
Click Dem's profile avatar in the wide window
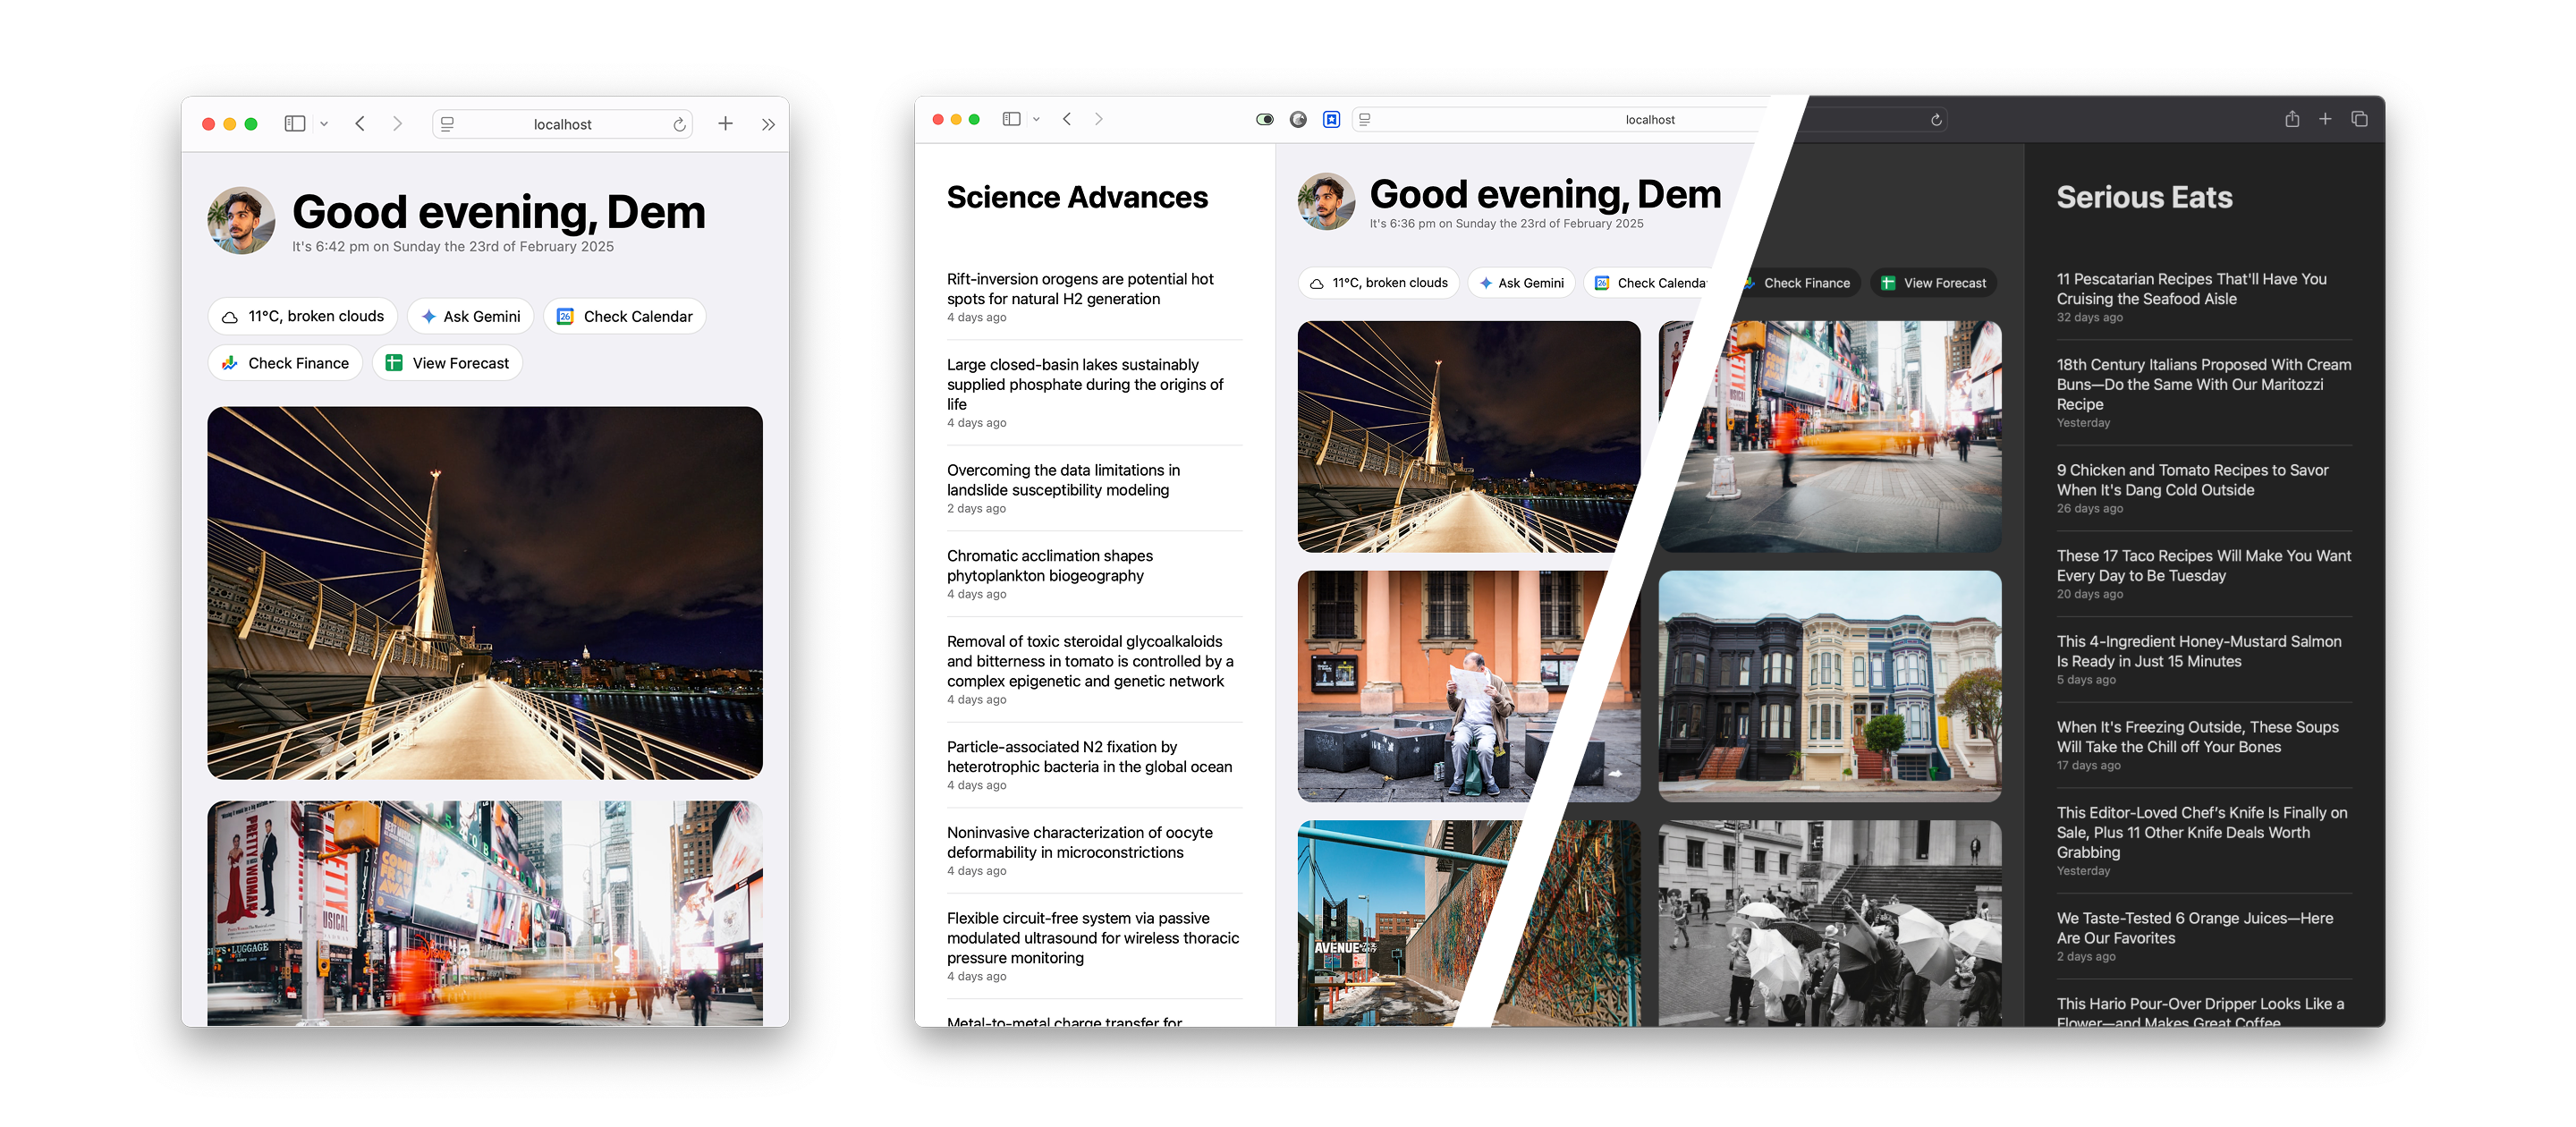pyautogui.click(x=1326, y=201)
